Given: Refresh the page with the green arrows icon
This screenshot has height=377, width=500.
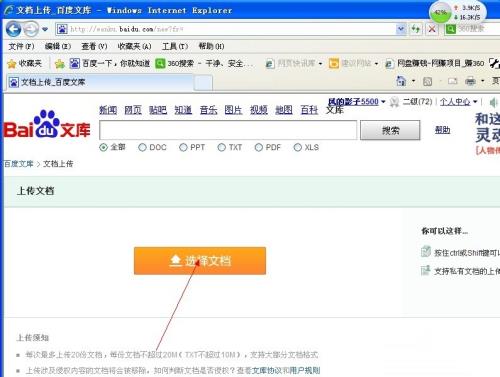Looking at the screenshot, I should (416, 29).
